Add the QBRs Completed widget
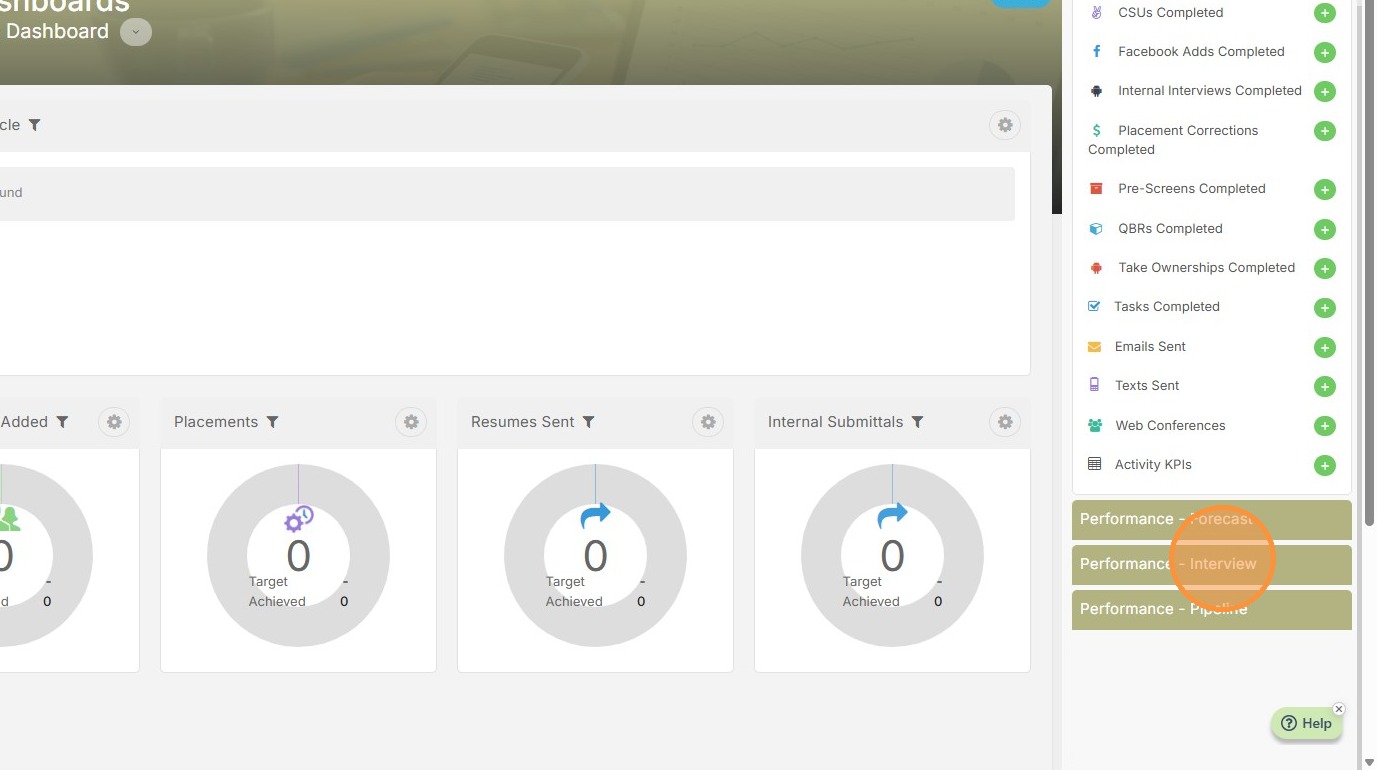 (x=1324, y=229)
